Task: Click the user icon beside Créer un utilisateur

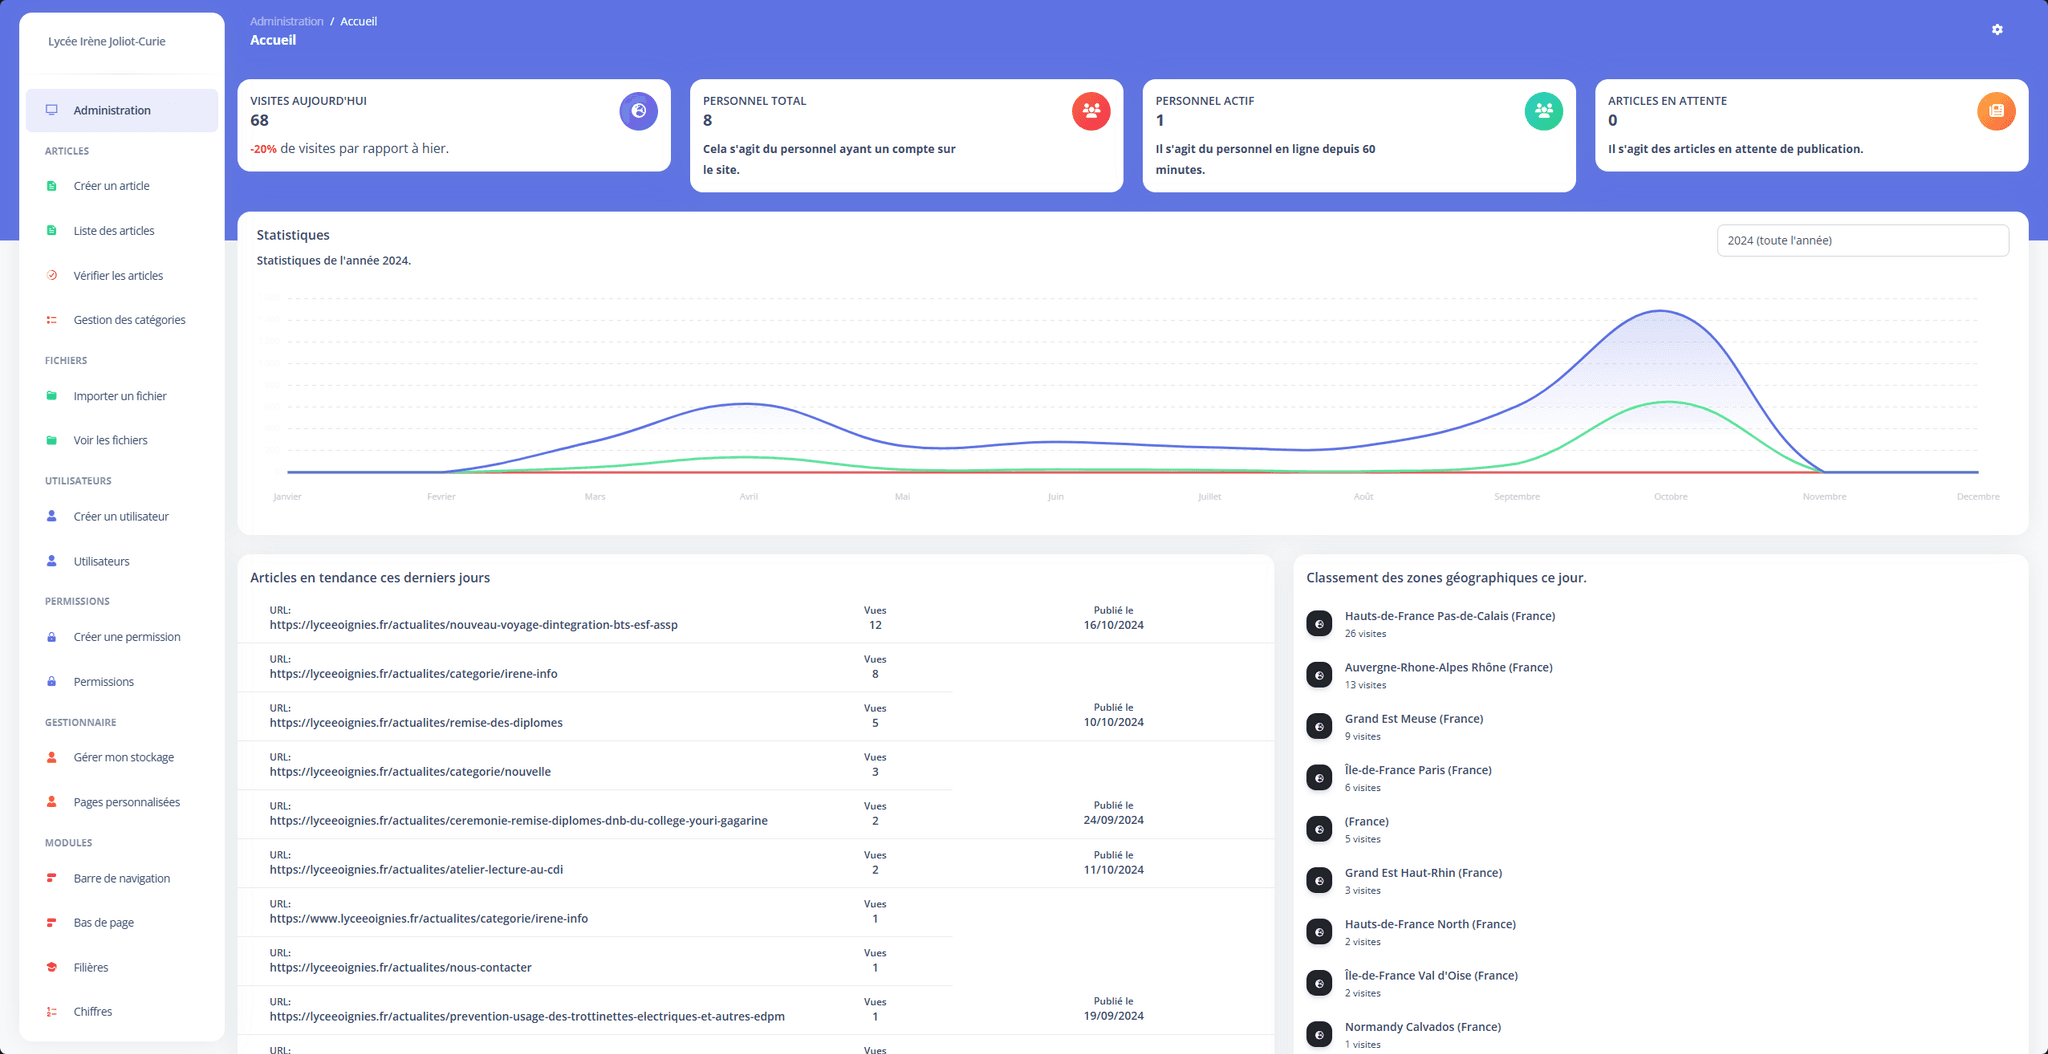Action: [52, 516]
